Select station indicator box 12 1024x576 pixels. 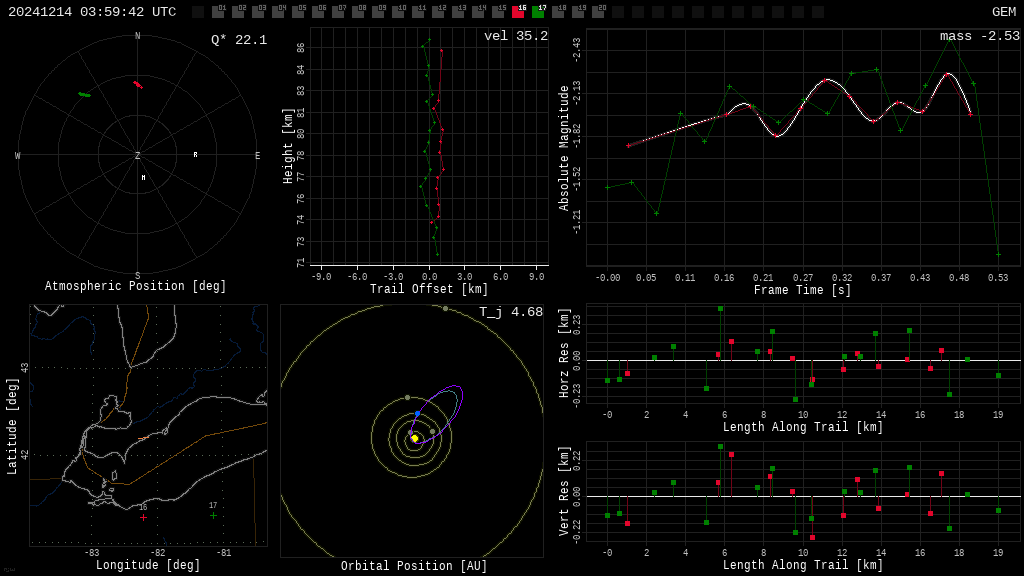[x=438, y=12]
